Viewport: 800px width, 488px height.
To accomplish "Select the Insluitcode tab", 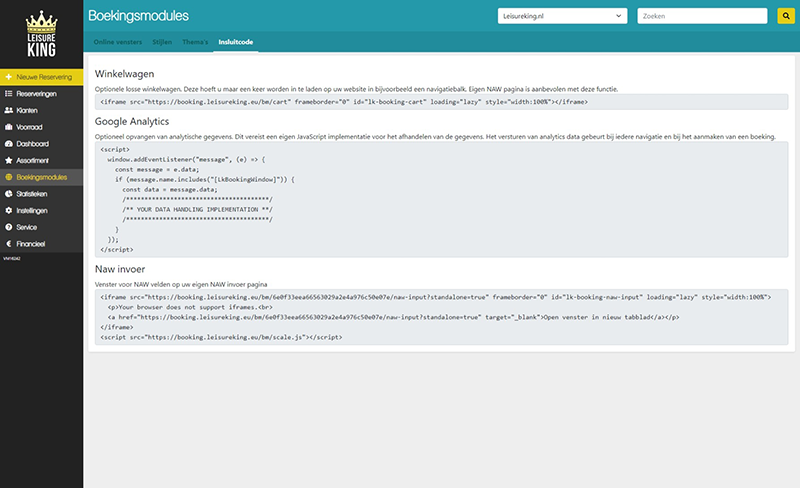I will point(236,42).
